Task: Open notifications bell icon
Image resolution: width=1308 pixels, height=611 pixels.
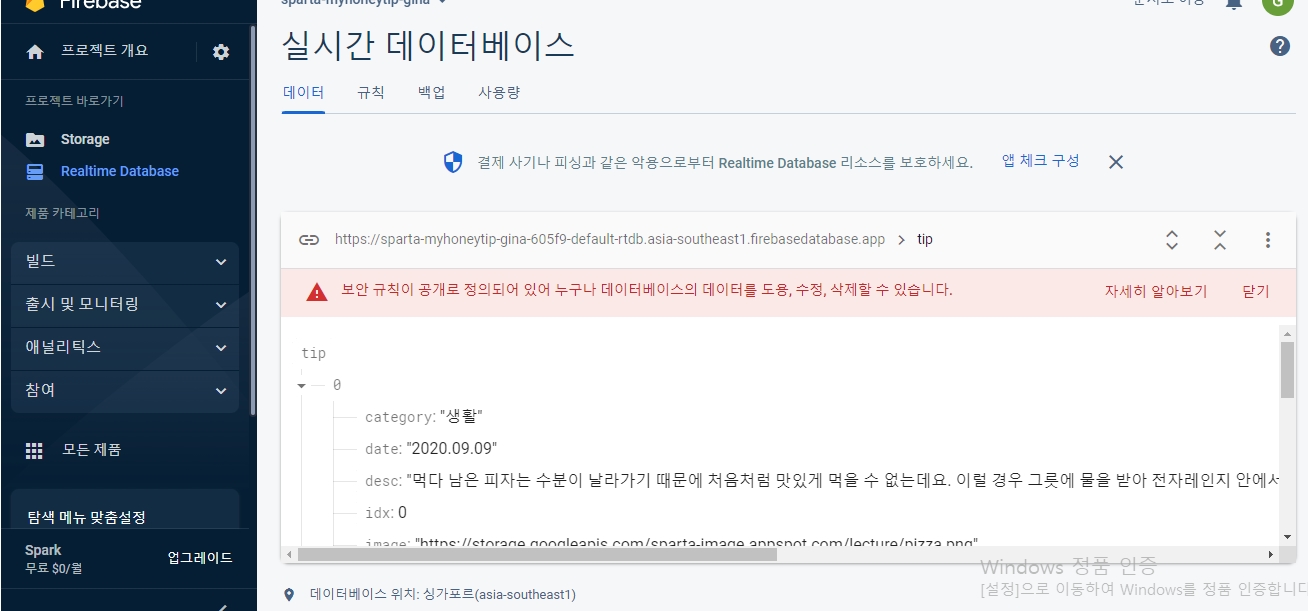Action: tap(1234, 4)
